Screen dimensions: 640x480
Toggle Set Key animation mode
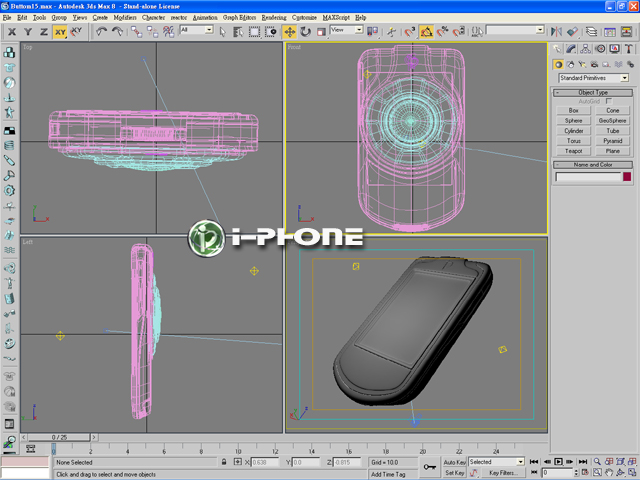tap(454, 473)
